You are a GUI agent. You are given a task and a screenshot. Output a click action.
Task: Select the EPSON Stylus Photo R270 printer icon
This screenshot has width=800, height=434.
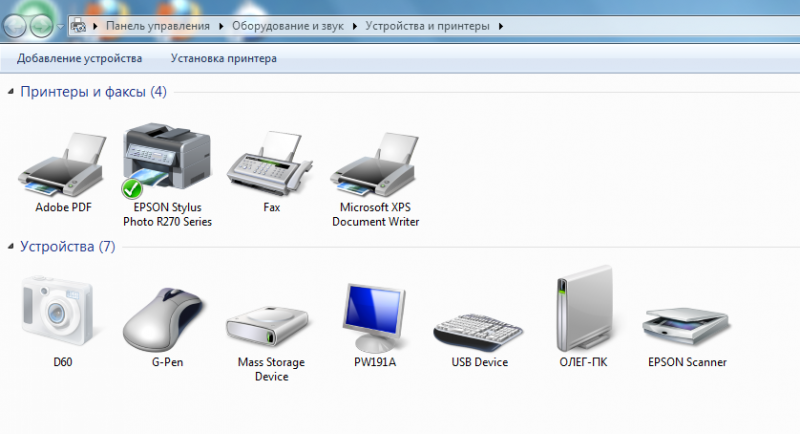tap(166, 160)
